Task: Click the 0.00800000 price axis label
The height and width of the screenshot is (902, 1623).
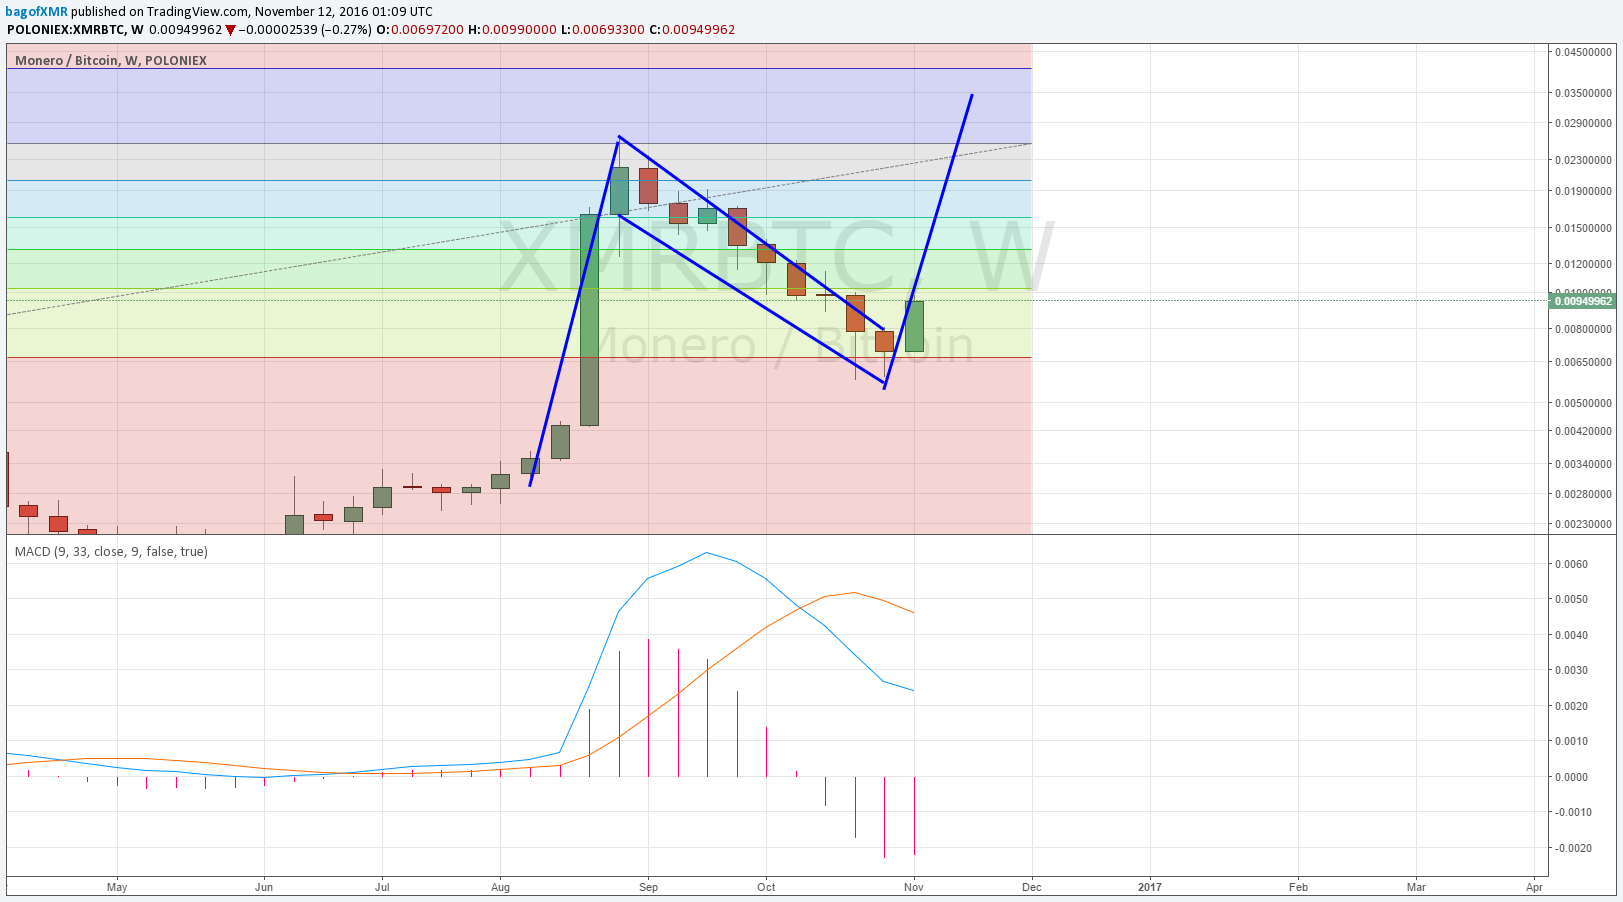Action: [x=1583, y=329]
